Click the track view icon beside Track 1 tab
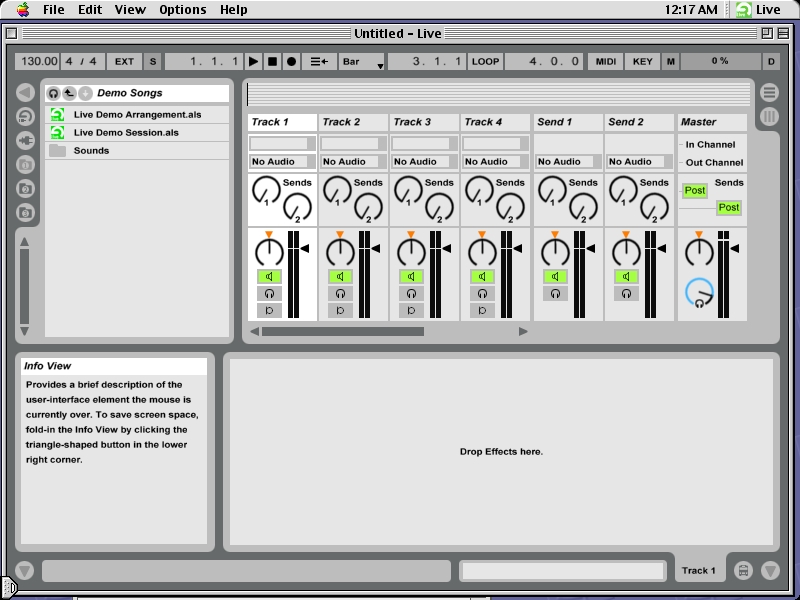 743,570
